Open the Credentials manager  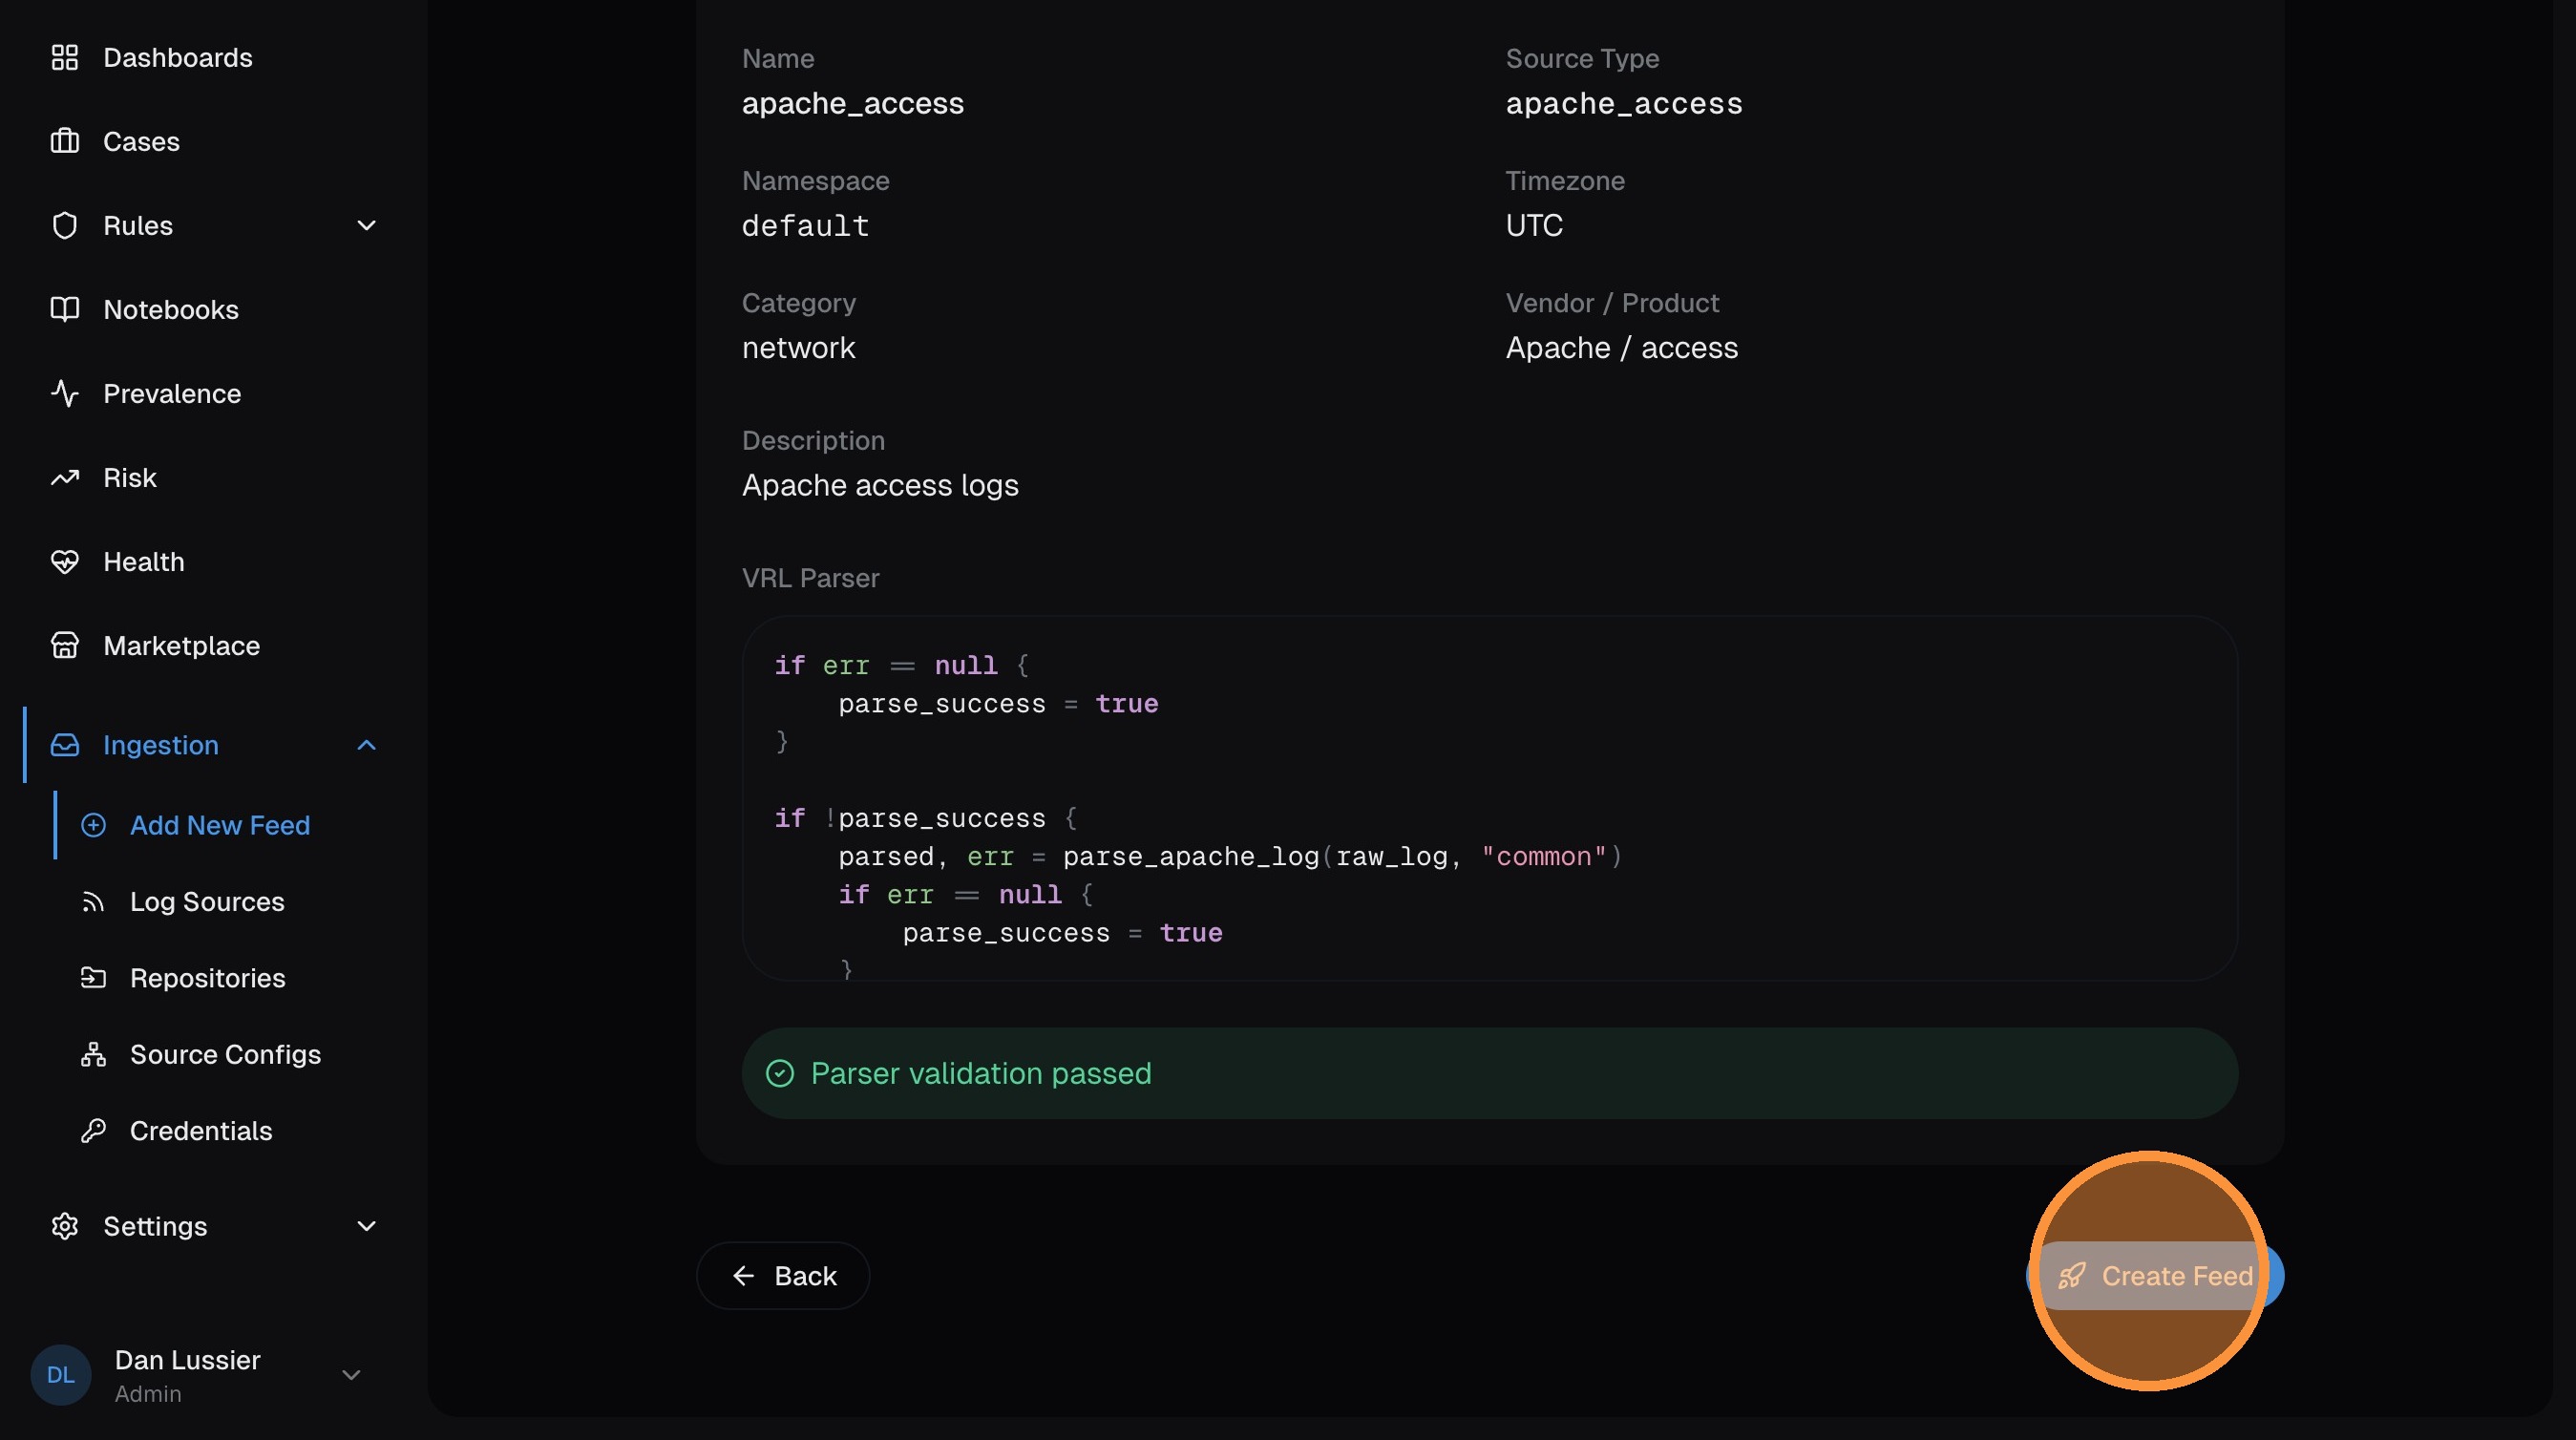(x=201, y=1131)
